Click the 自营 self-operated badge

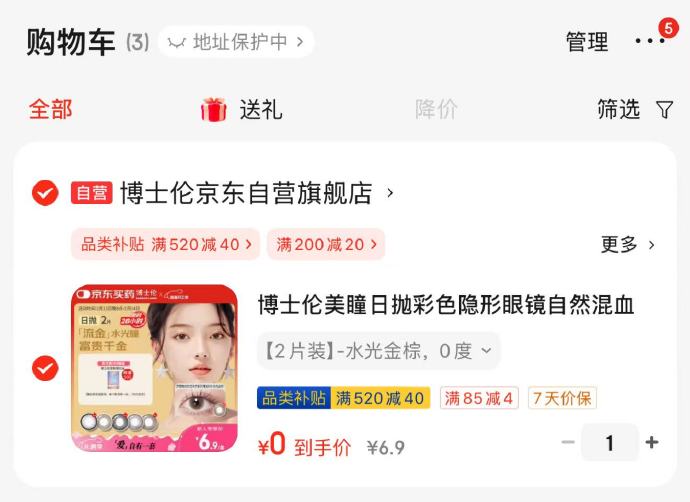coord(92,193)
